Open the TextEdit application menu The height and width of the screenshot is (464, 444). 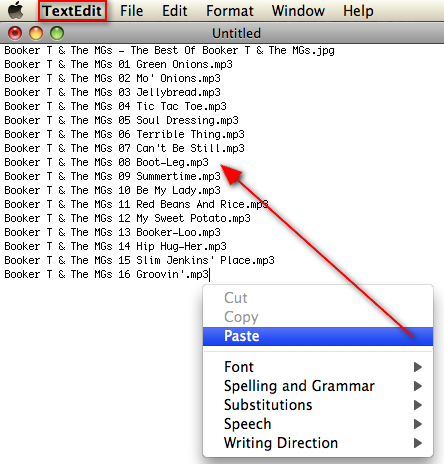72,11
